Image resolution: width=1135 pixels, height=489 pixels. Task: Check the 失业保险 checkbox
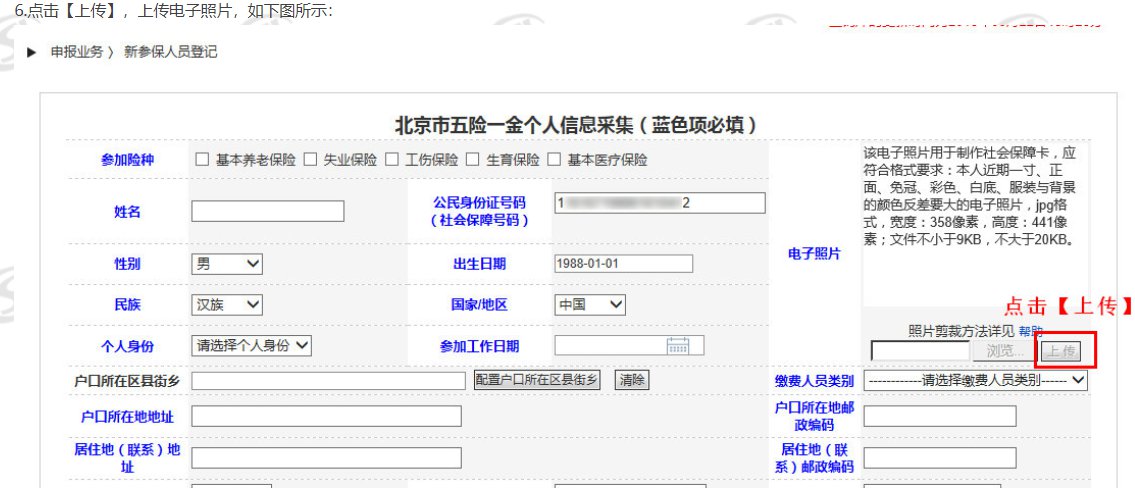click(310, 160)
